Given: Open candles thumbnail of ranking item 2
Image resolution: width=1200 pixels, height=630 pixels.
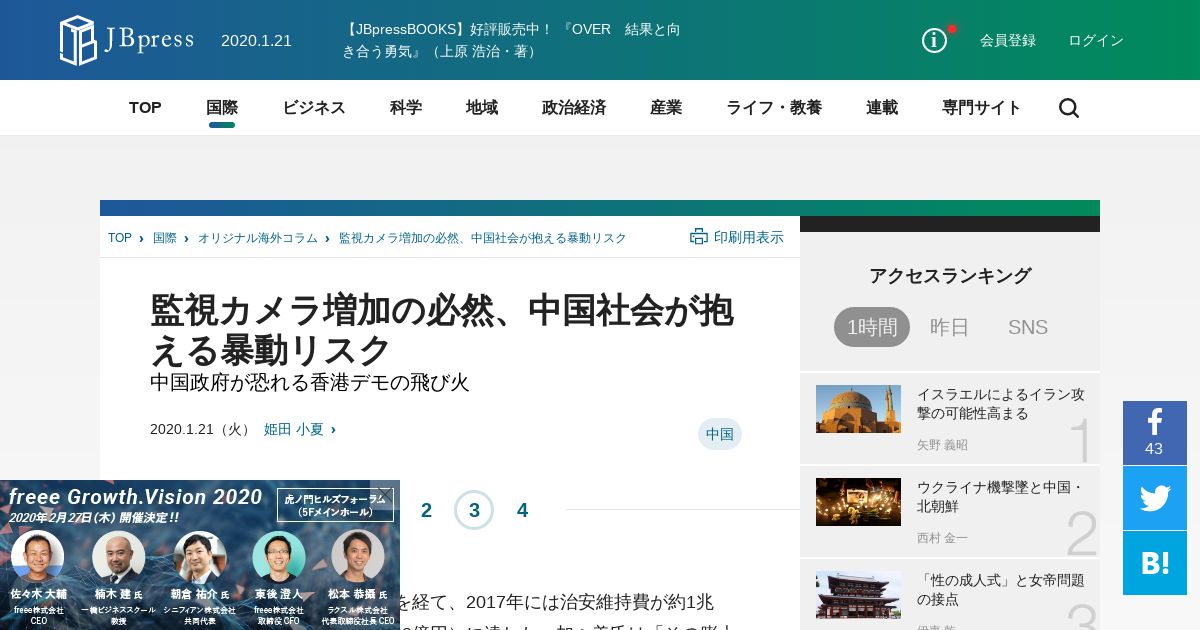Looking at the screenshot, I should click(858, 502).
